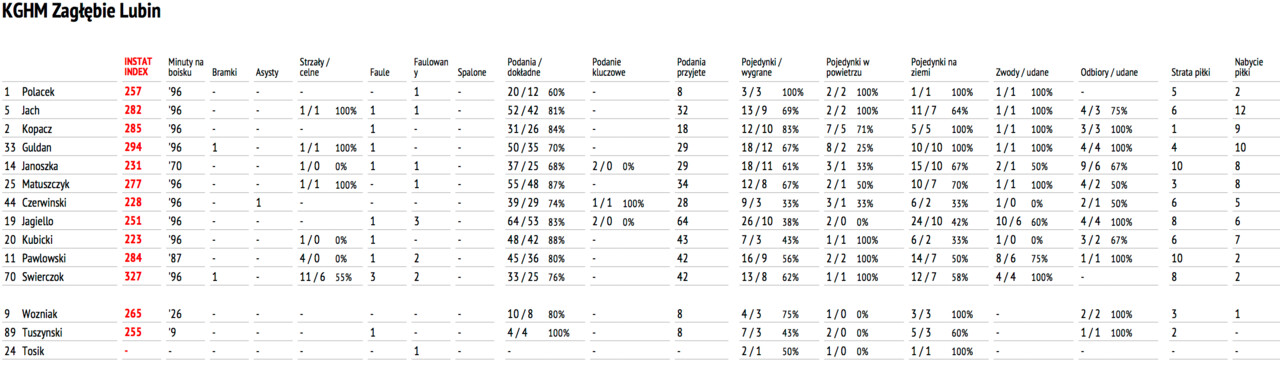Select the KGHM Zagłębie Lubin title
This screenshot has height=366, width=1280.
point(82,13)
